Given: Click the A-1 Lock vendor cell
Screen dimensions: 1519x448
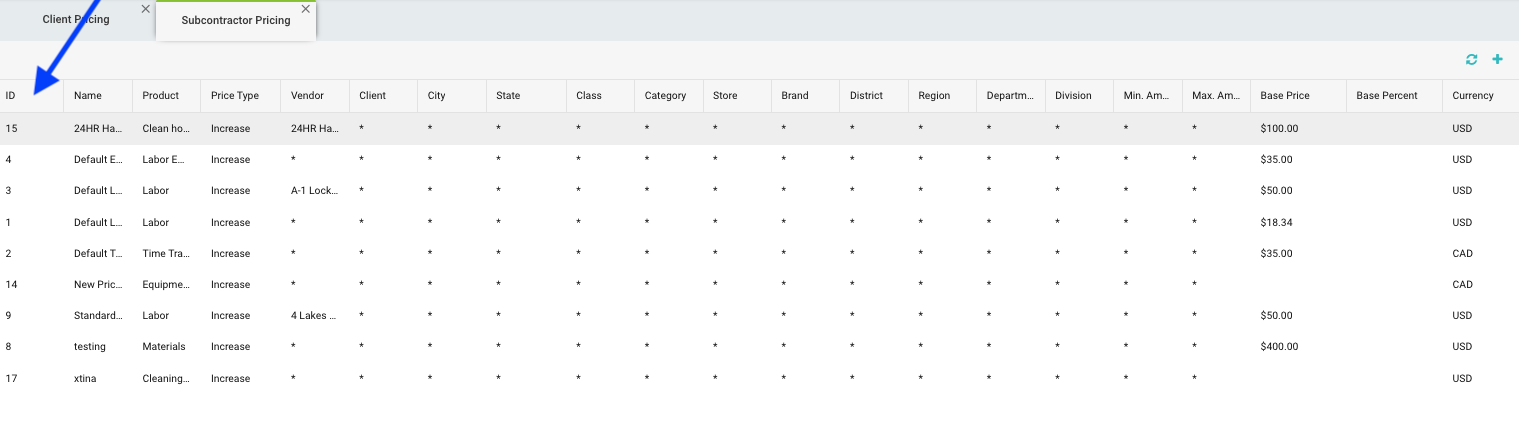Looking at the screenshot, I should [x=314, y=191].
